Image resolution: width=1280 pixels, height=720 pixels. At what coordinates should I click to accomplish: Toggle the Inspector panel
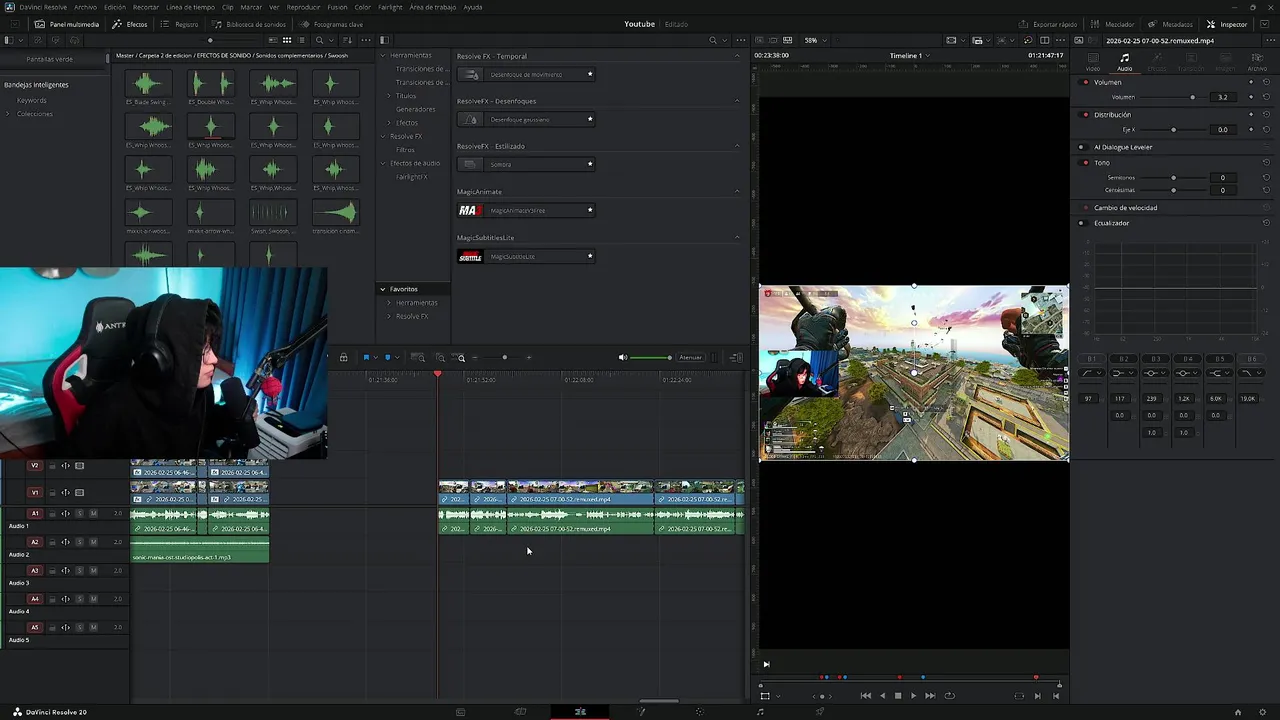click(1227, 24)
